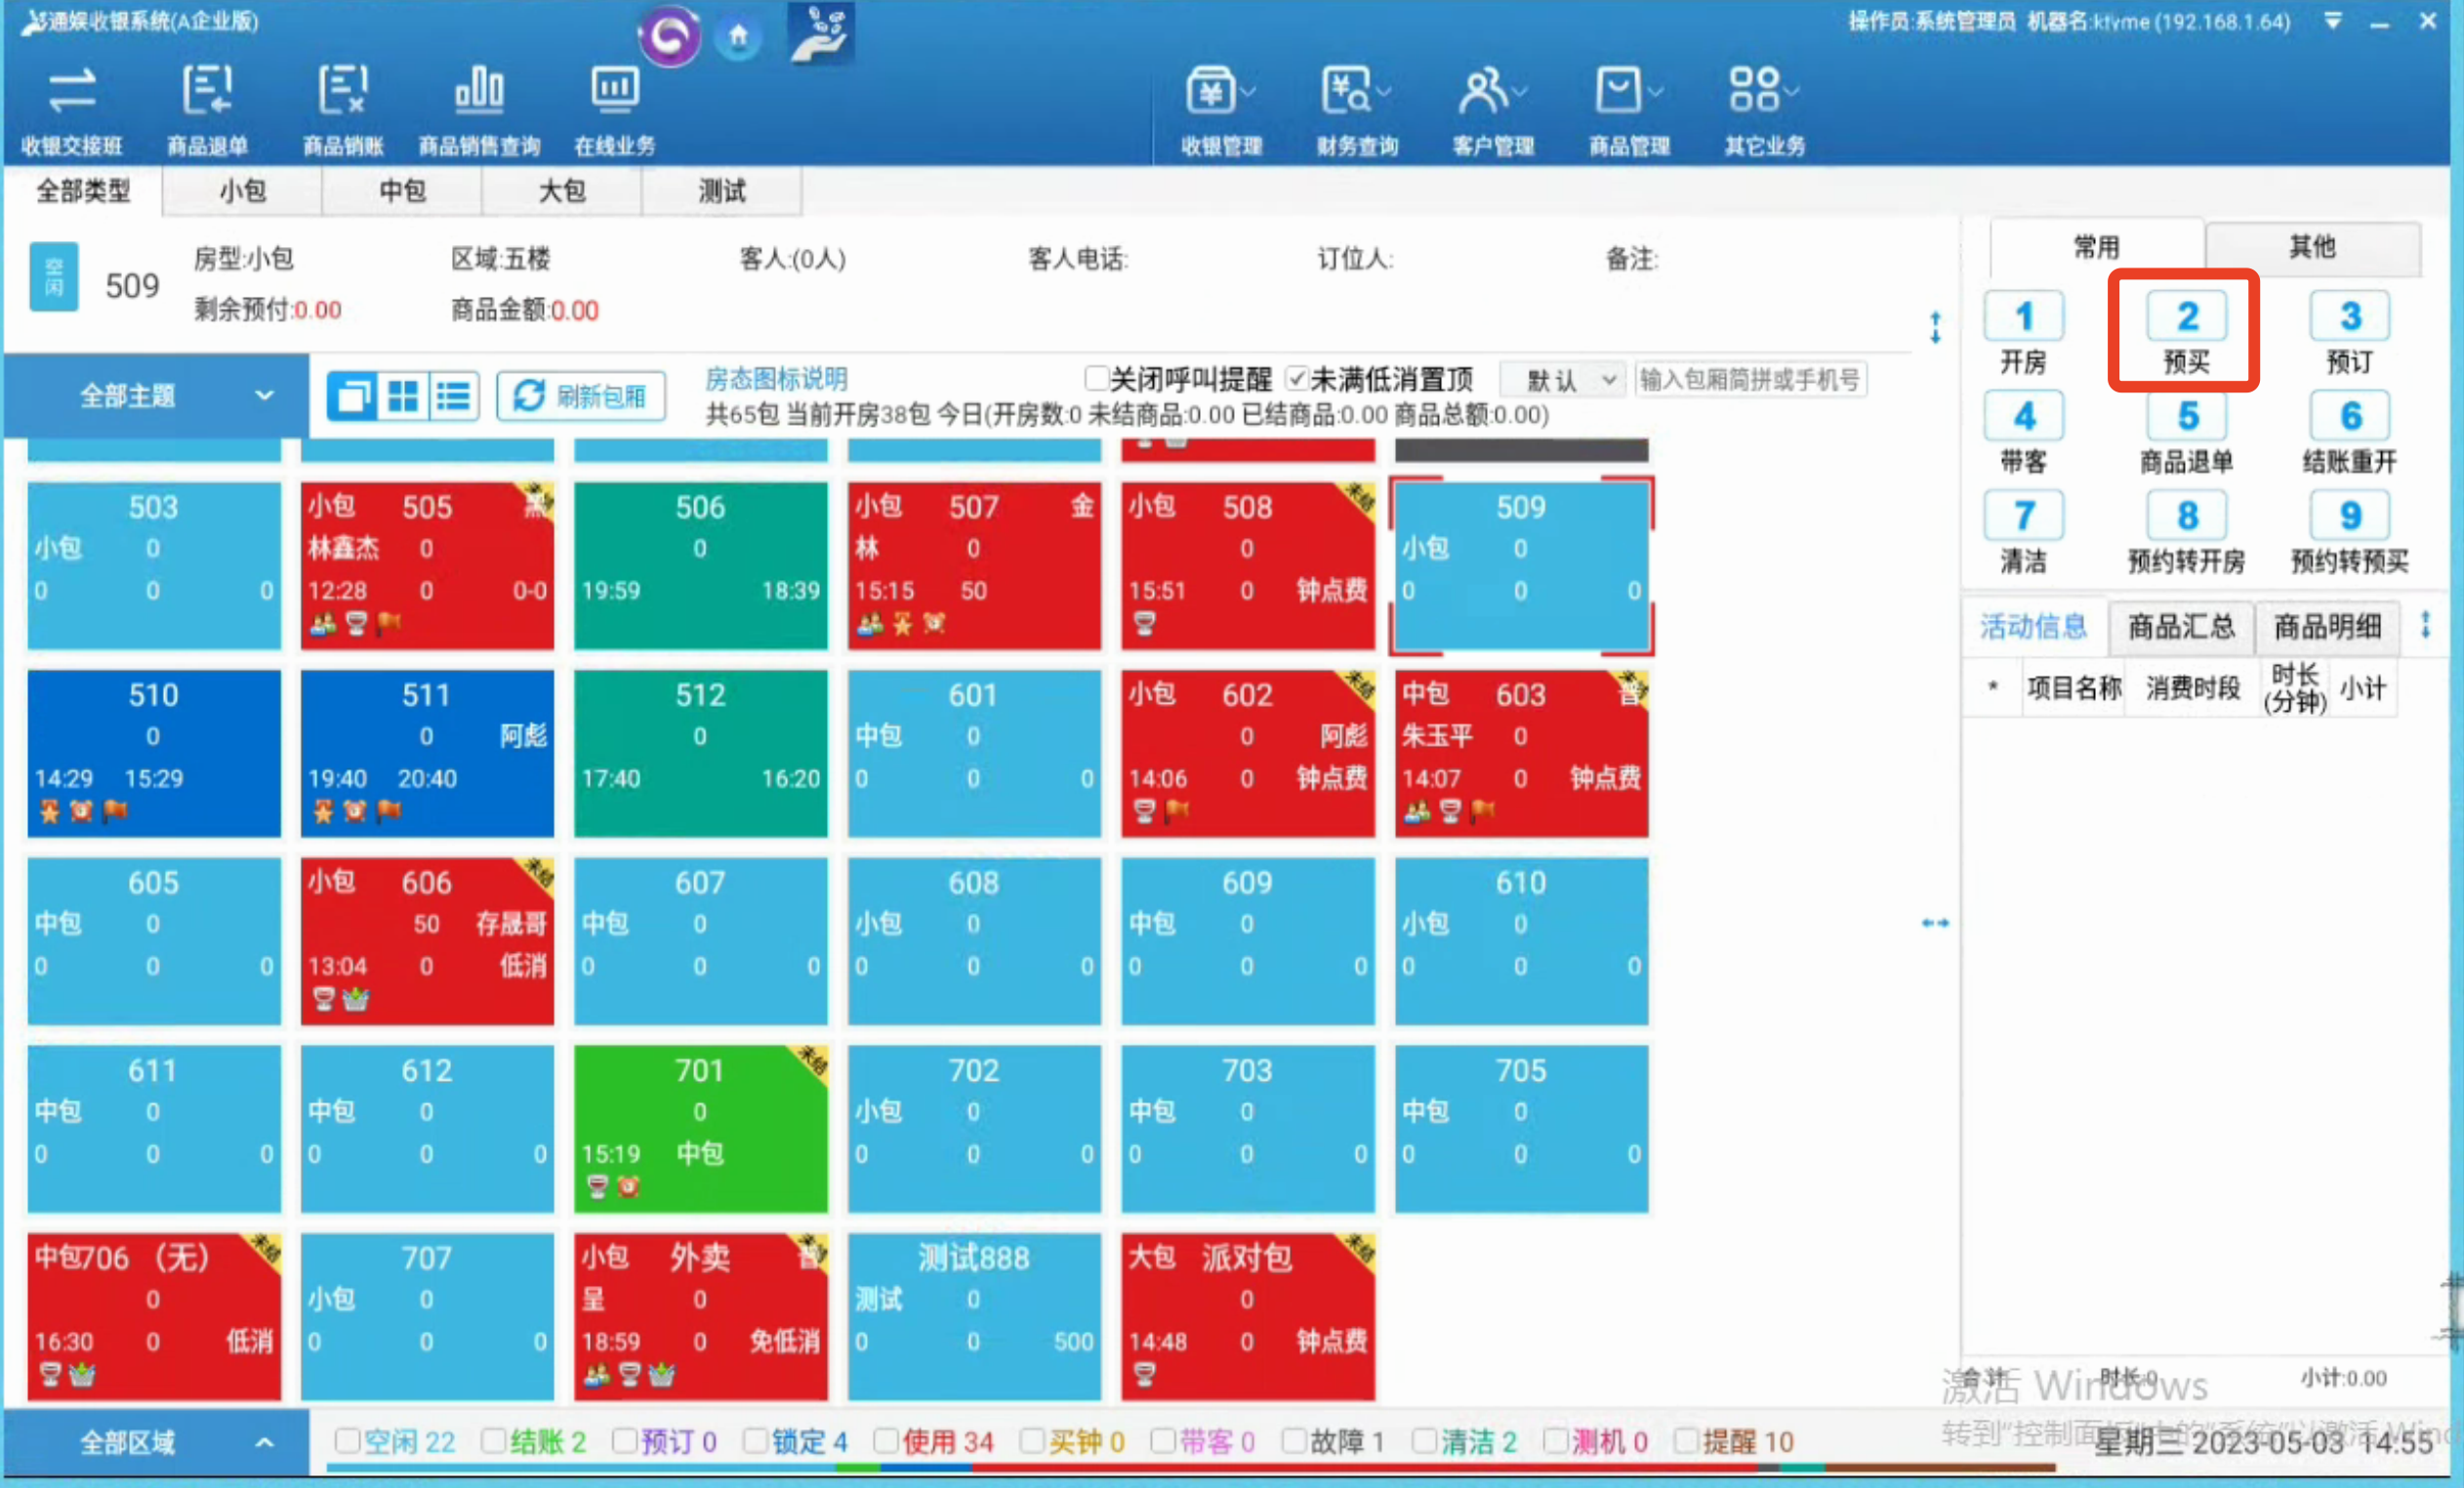Screen dimensions: 2464x1488
Task: Switch to the list room view icon
Action: pos(453,397)
